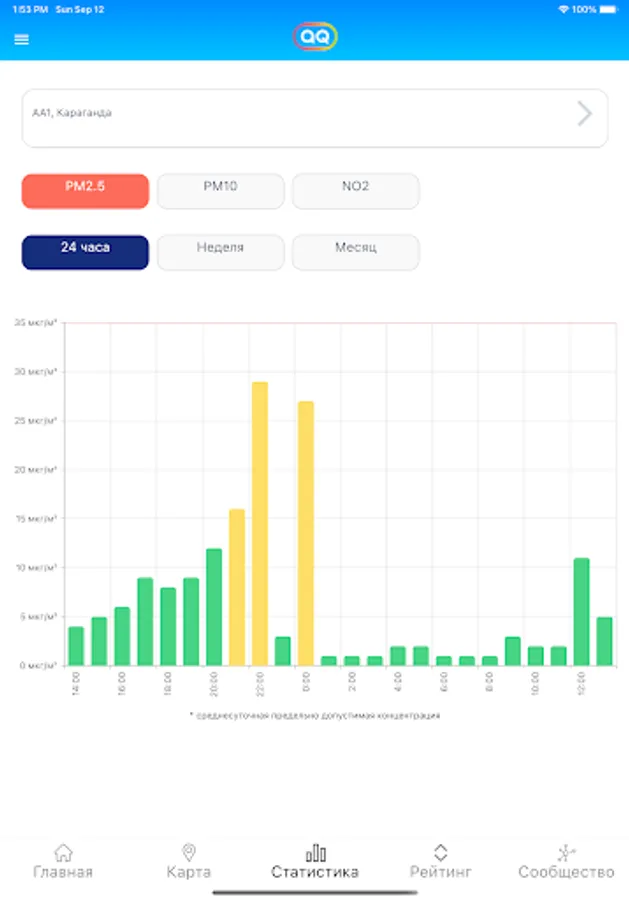Viewport: 629px width, 900px height.
Task: Show statistics for Неделя
Action: pyautogui.click(x=220, y=253)
